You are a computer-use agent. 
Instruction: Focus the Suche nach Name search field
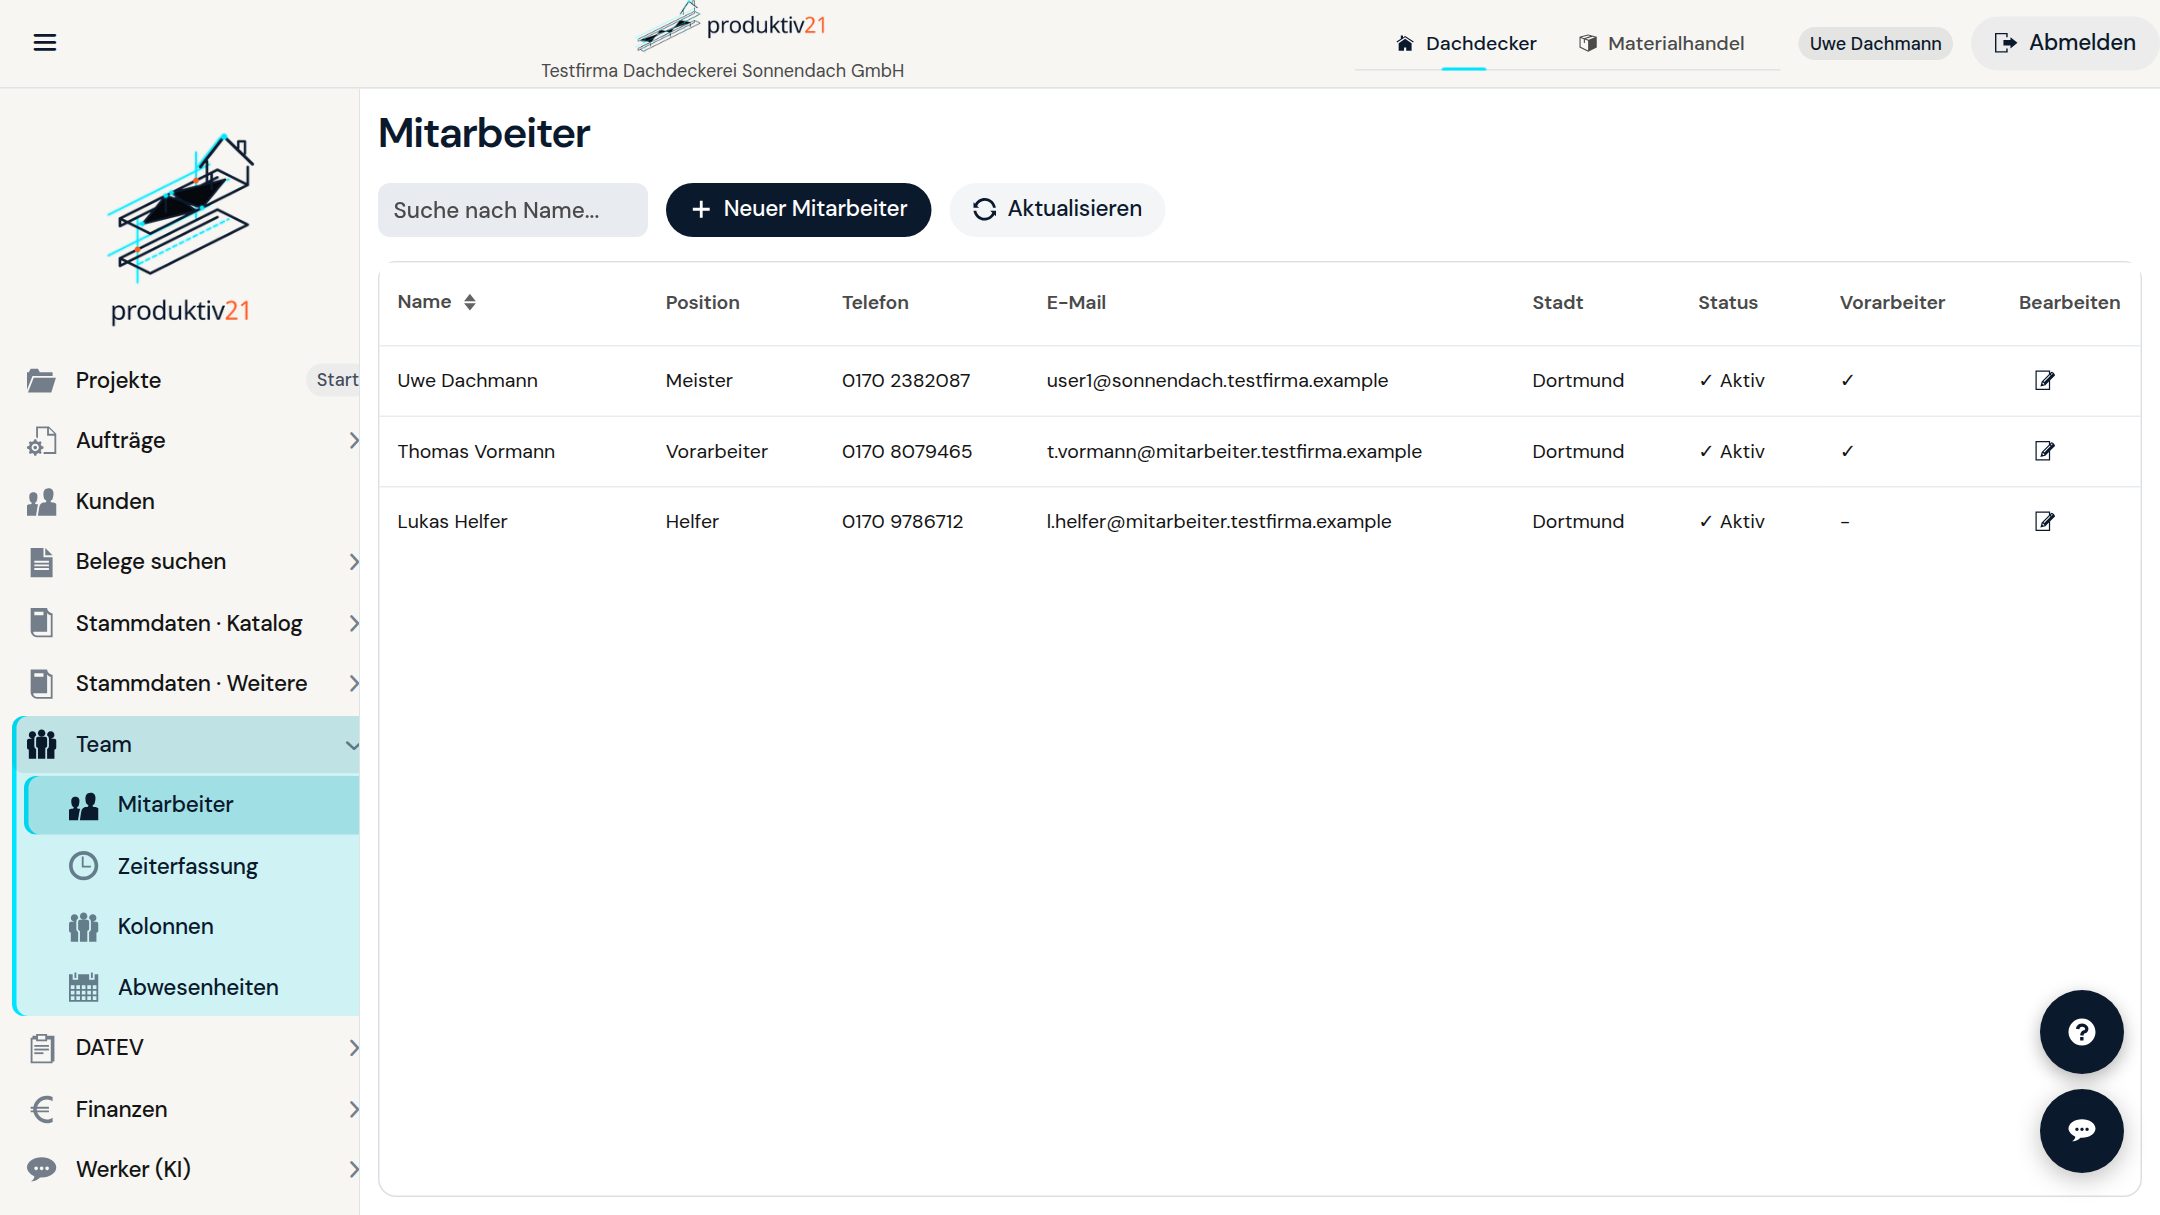click(x=512, y=210)
